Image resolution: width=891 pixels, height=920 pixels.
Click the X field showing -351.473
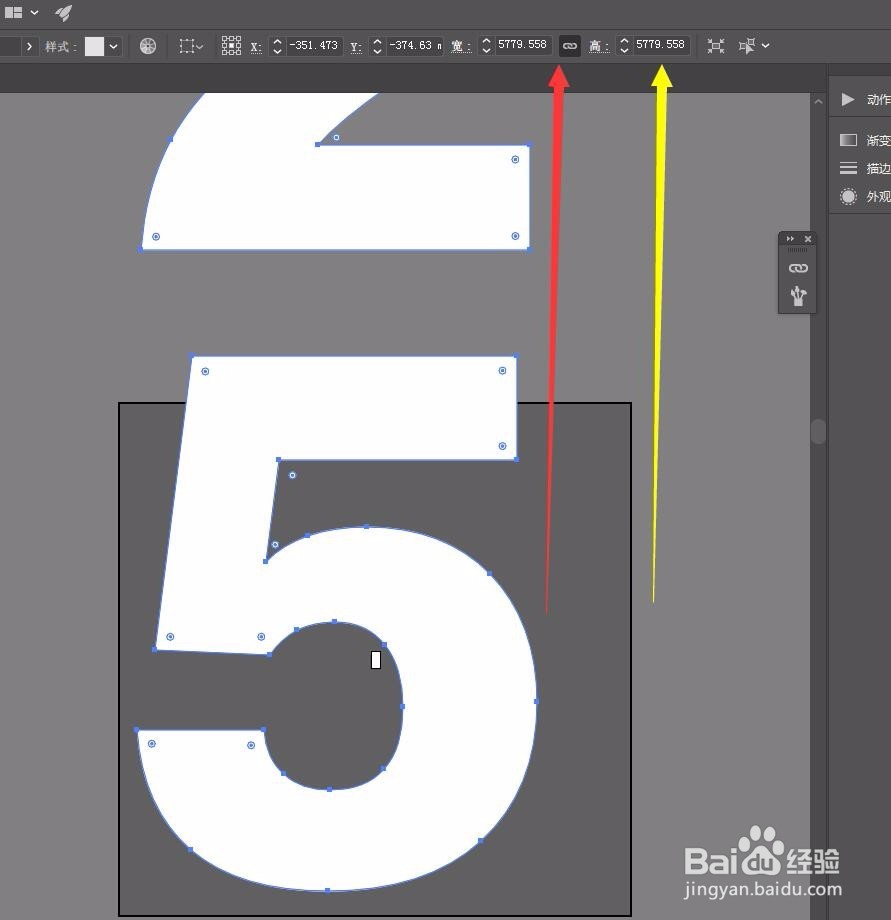[314, 46]
